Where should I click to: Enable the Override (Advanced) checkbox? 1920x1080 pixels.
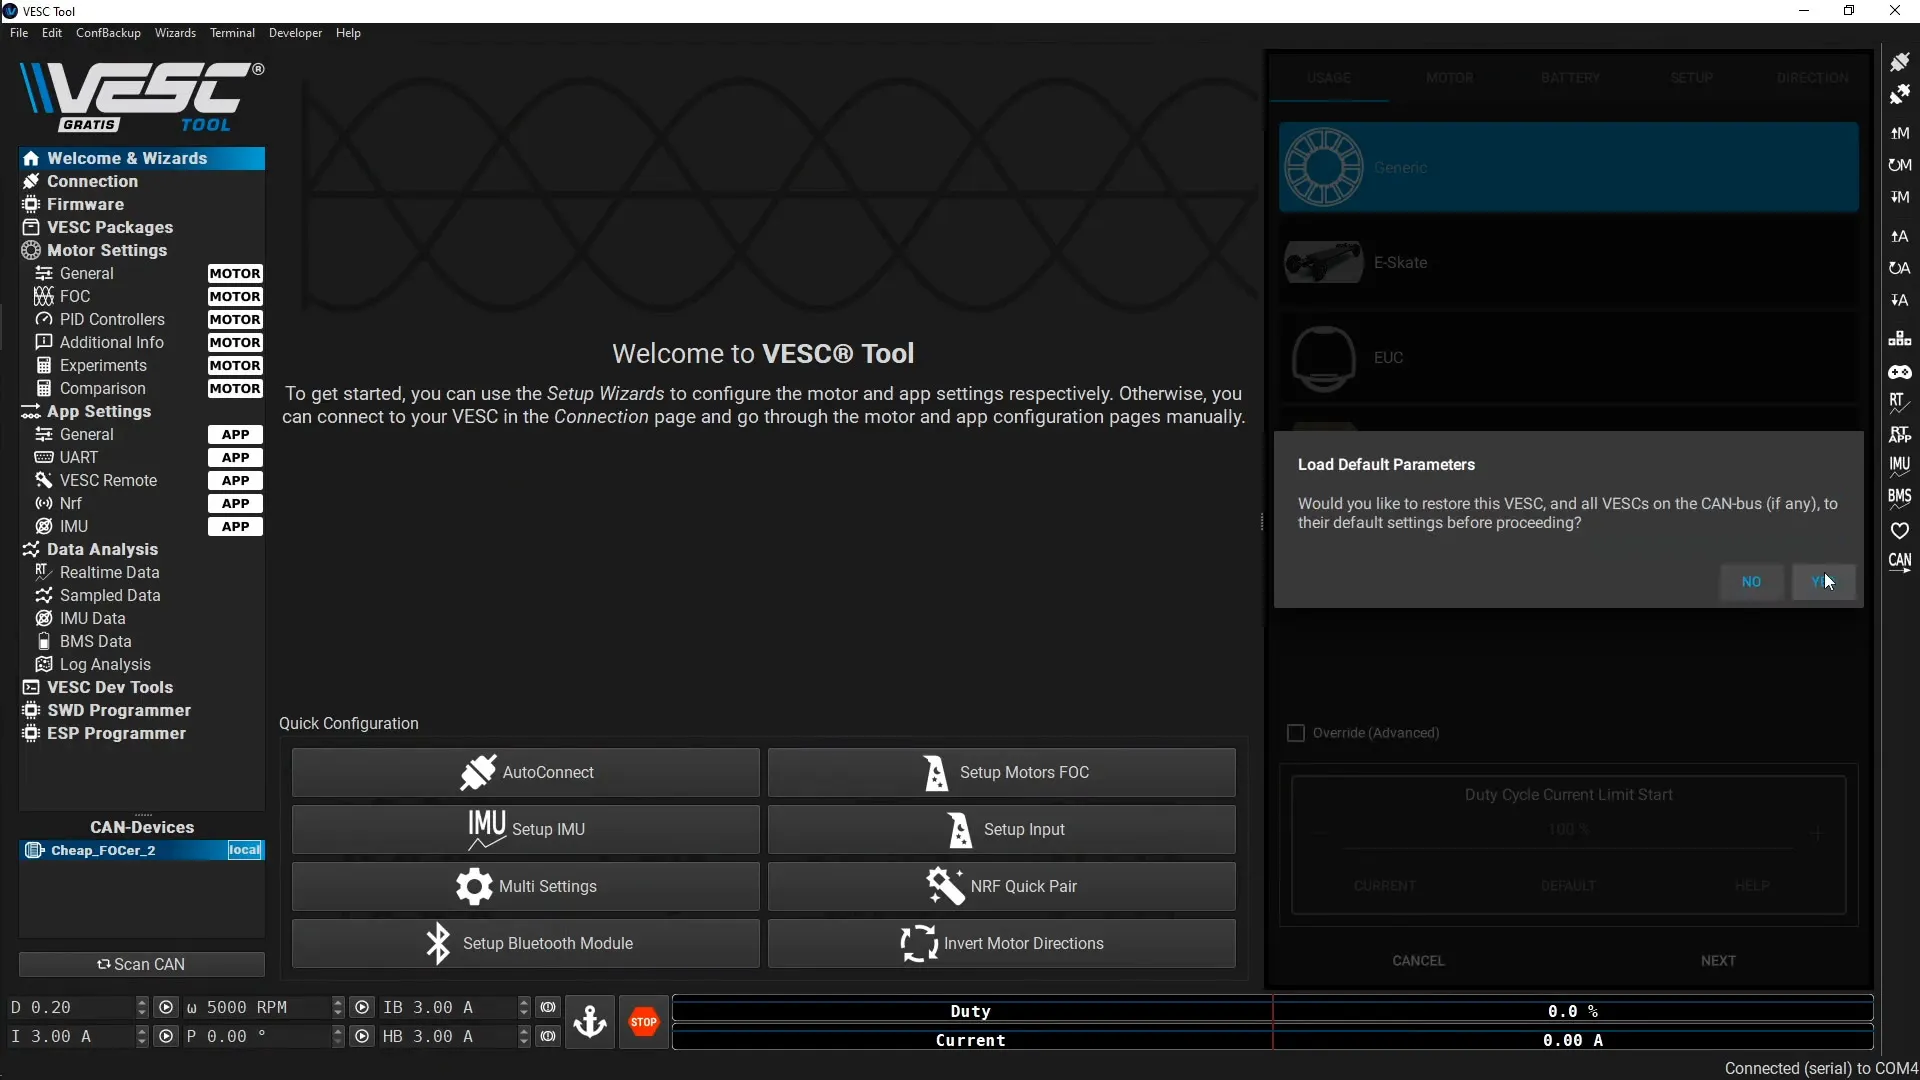1296,732
